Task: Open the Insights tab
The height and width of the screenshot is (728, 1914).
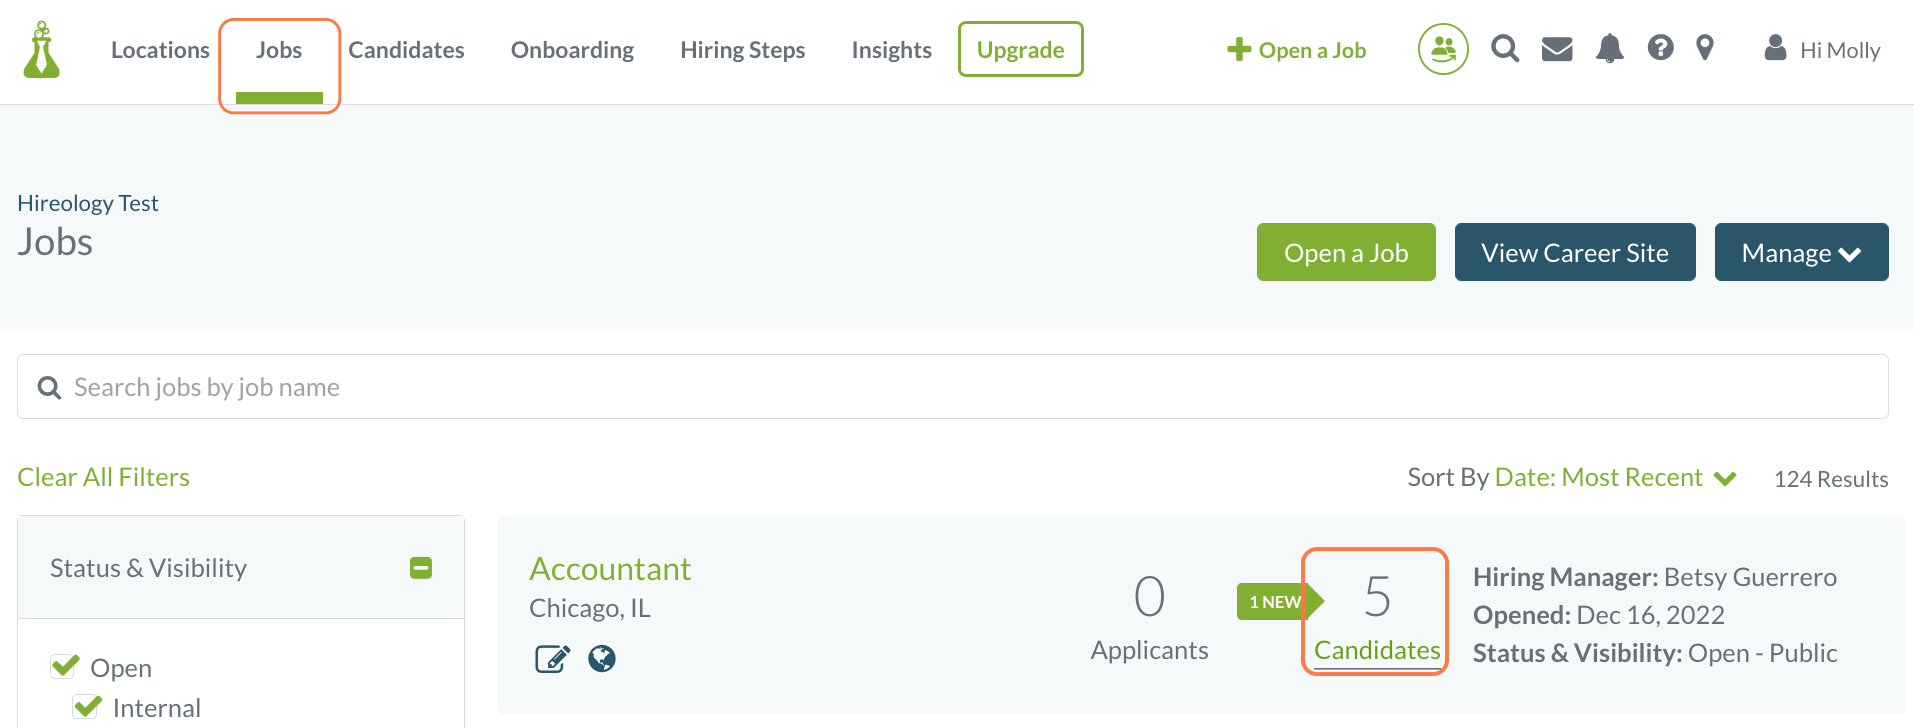Action: (891, 50)
